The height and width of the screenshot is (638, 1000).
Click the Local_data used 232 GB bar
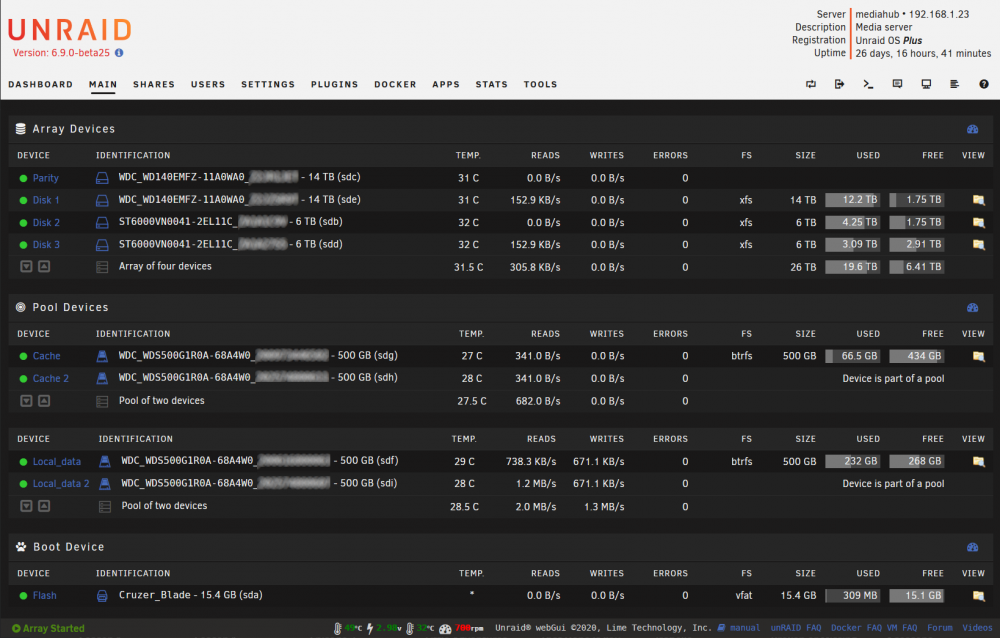853,461
